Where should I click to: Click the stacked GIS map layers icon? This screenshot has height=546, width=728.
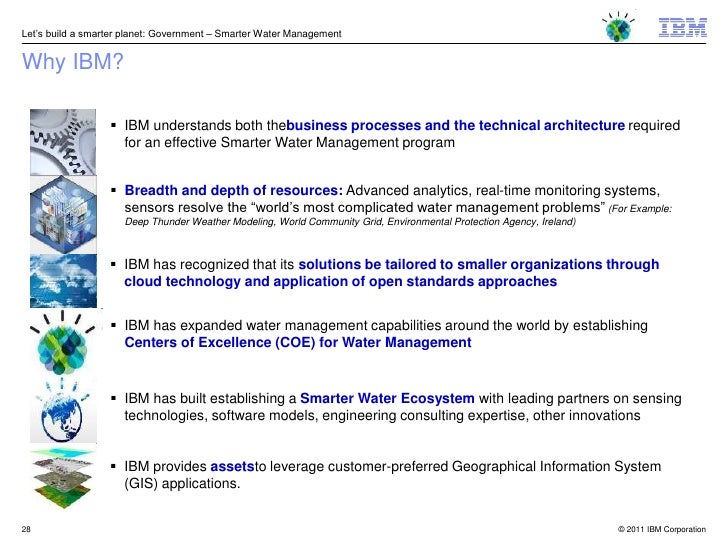(x=63, y=477)
